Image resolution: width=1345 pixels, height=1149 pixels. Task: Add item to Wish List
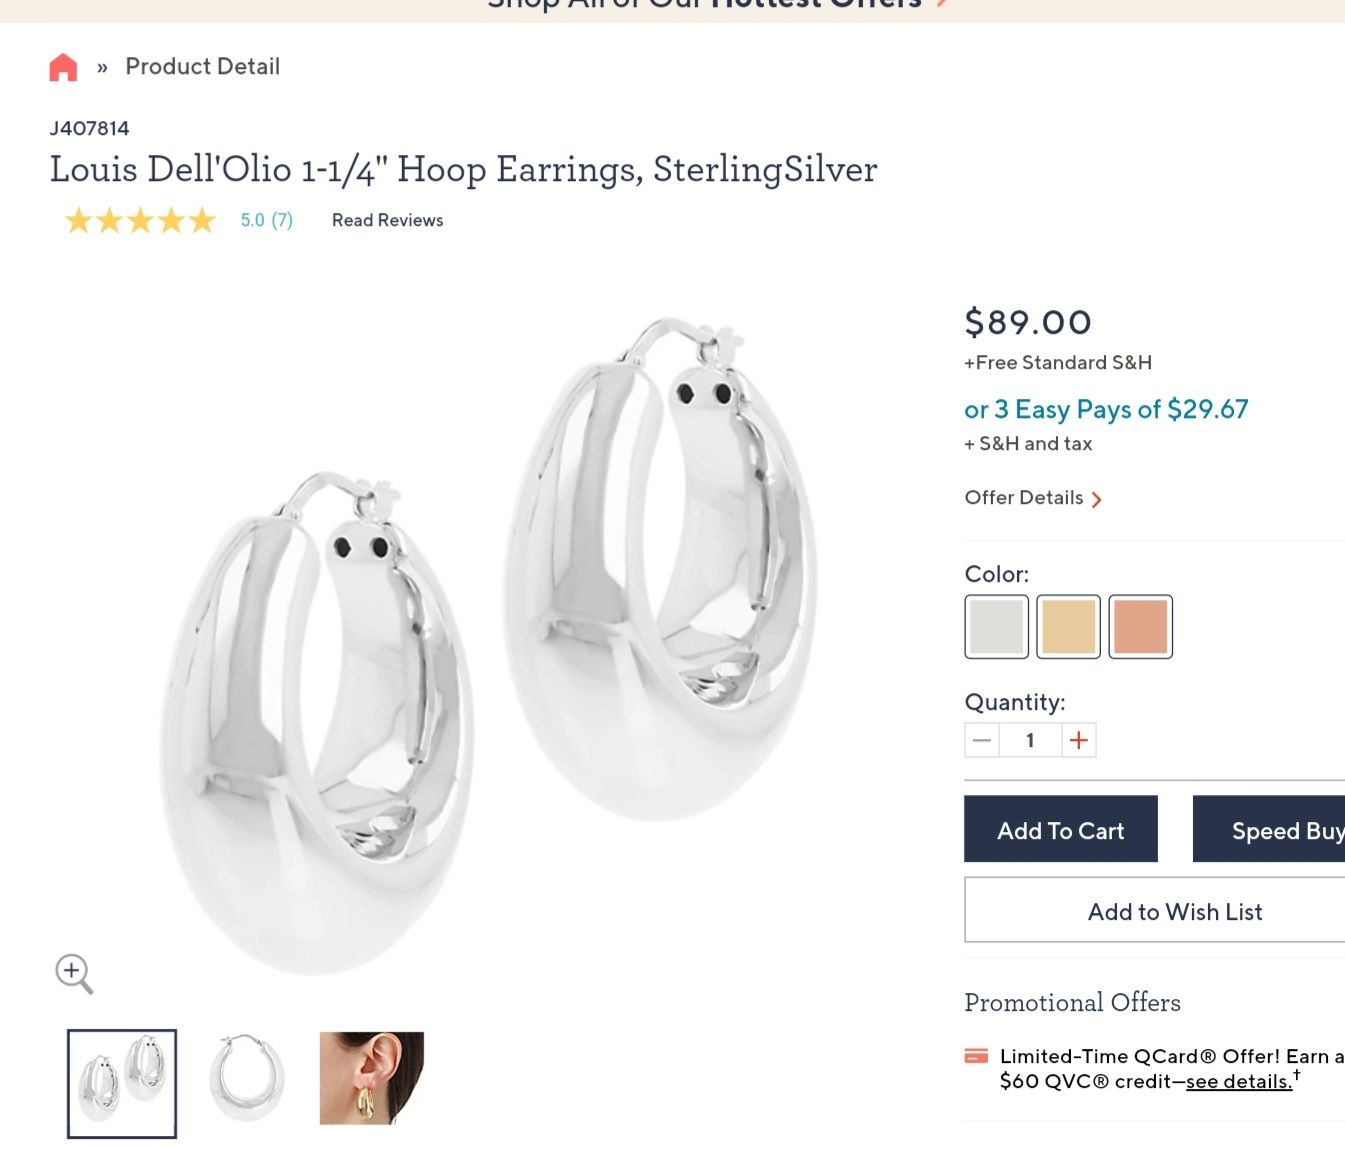click(x=1174, y=911)
